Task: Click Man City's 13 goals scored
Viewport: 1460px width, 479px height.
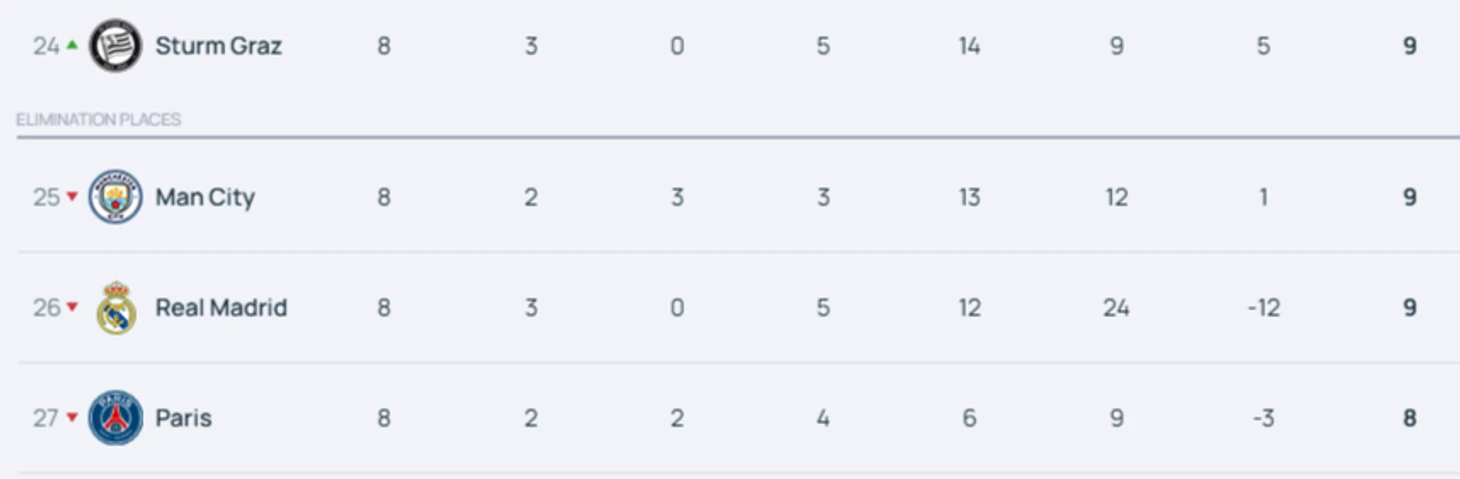Action: (969, 197)
